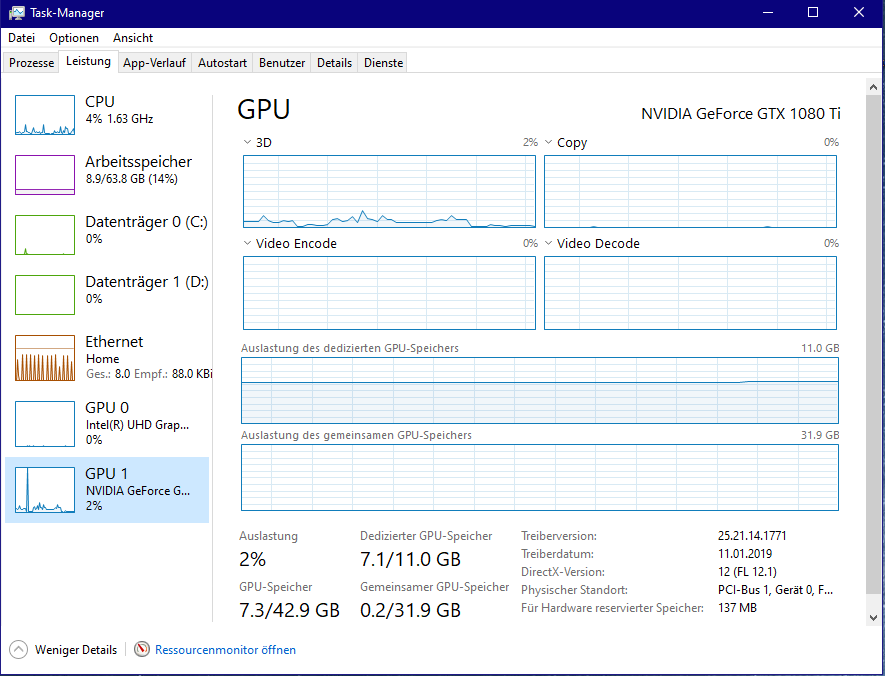
Task: Click the Treiberversion value 25.21.14.1771
Action: [752, 535]
